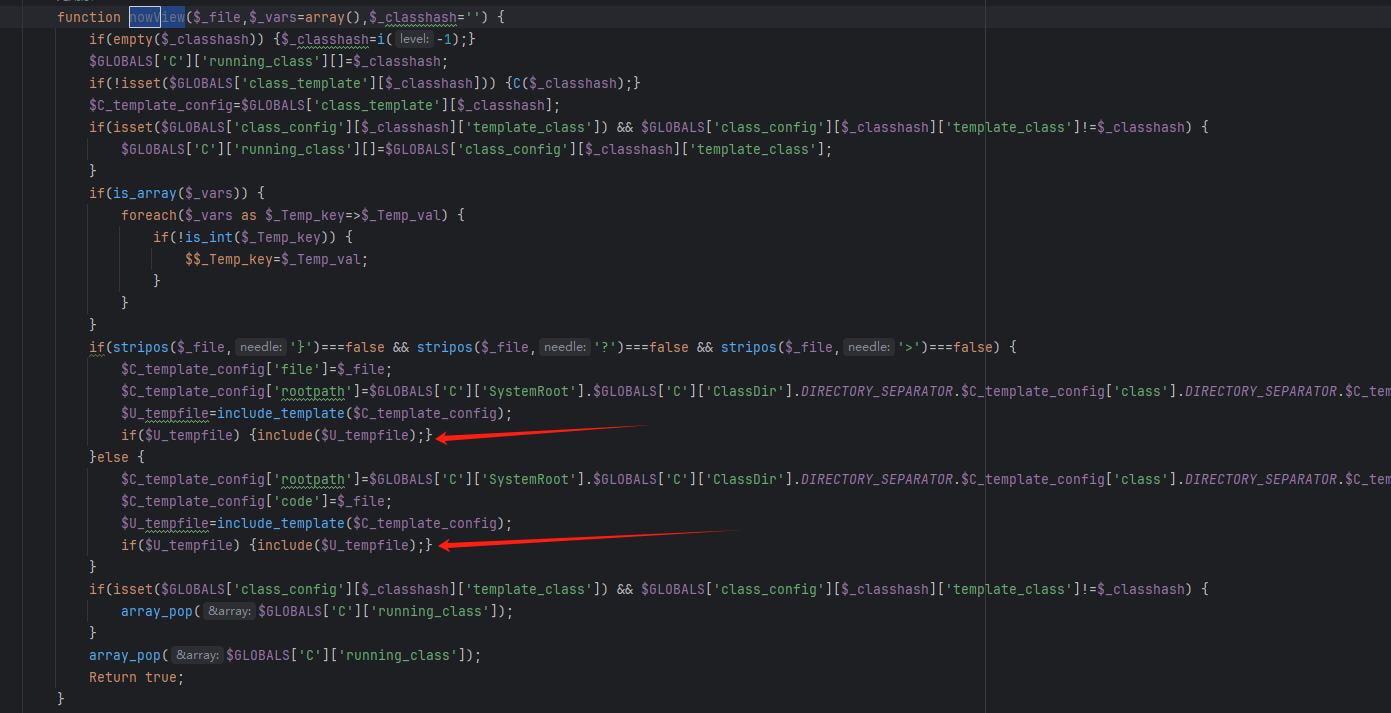Click the 'level:' inlay hint
The width and height of the screenshot is (1391, 713).
413,39
